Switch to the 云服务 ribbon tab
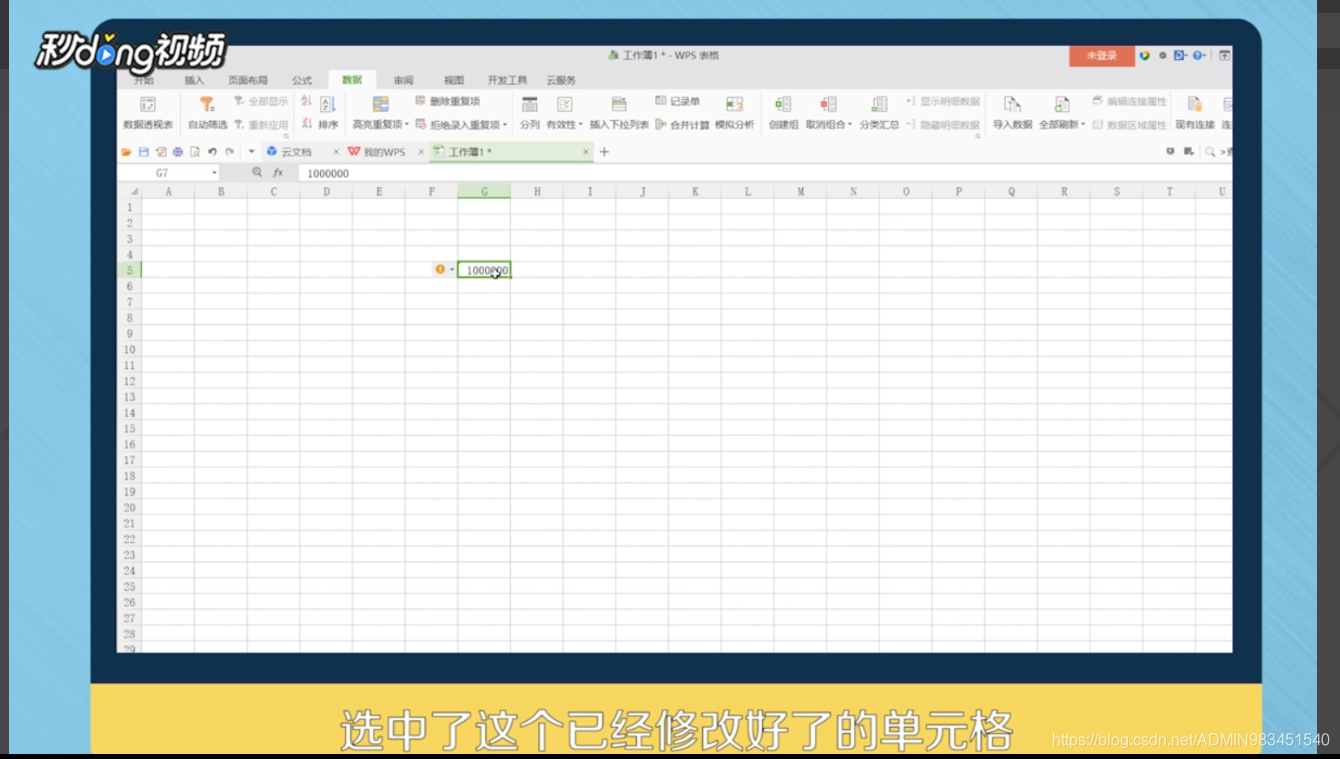This screenshot has height=759, width=1340. pos(561,80)
